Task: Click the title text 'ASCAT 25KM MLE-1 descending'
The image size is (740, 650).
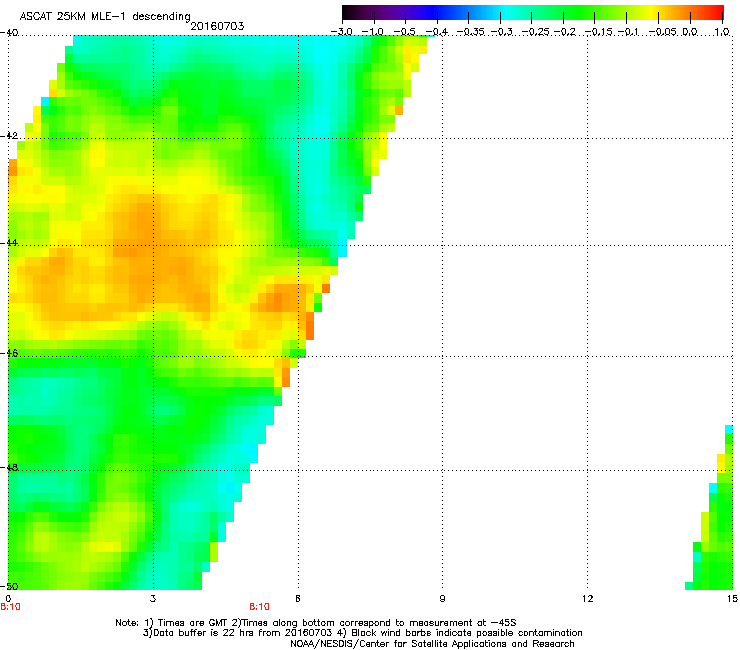Action: click(105, 17)
